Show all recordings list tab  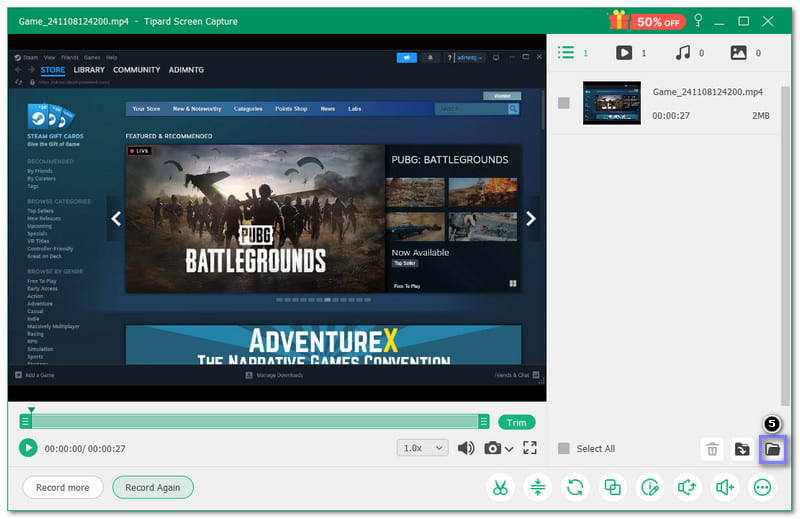(x=566, y=53)
